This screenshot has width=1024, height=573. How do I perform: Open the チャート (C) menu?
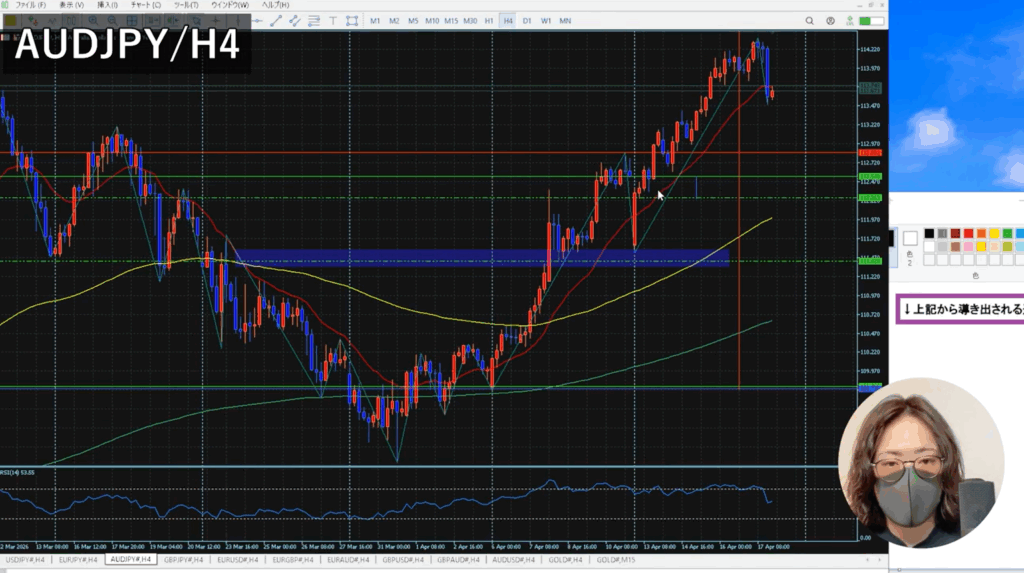[145, 5]
